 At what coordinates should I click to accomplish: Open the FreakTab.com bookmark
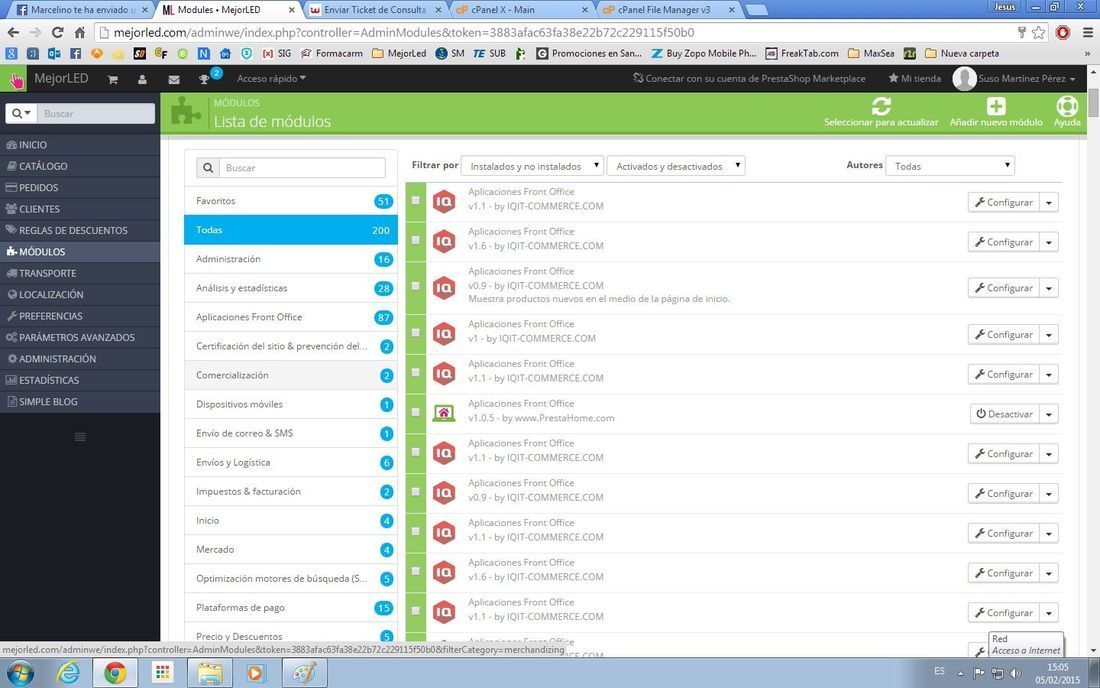pyautogui.click(x=802, y=53)
